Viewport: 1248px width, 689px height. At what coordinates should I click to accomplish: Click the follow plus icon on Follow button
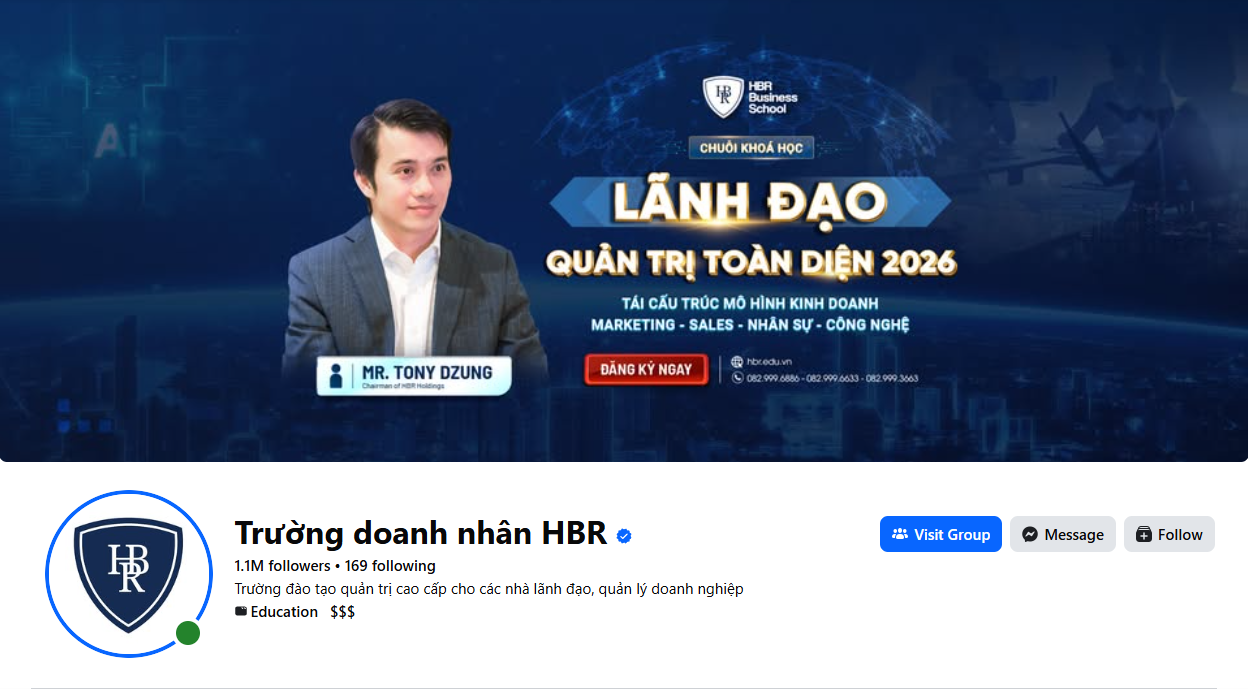pyautogui.click(x=1144, y=535)
